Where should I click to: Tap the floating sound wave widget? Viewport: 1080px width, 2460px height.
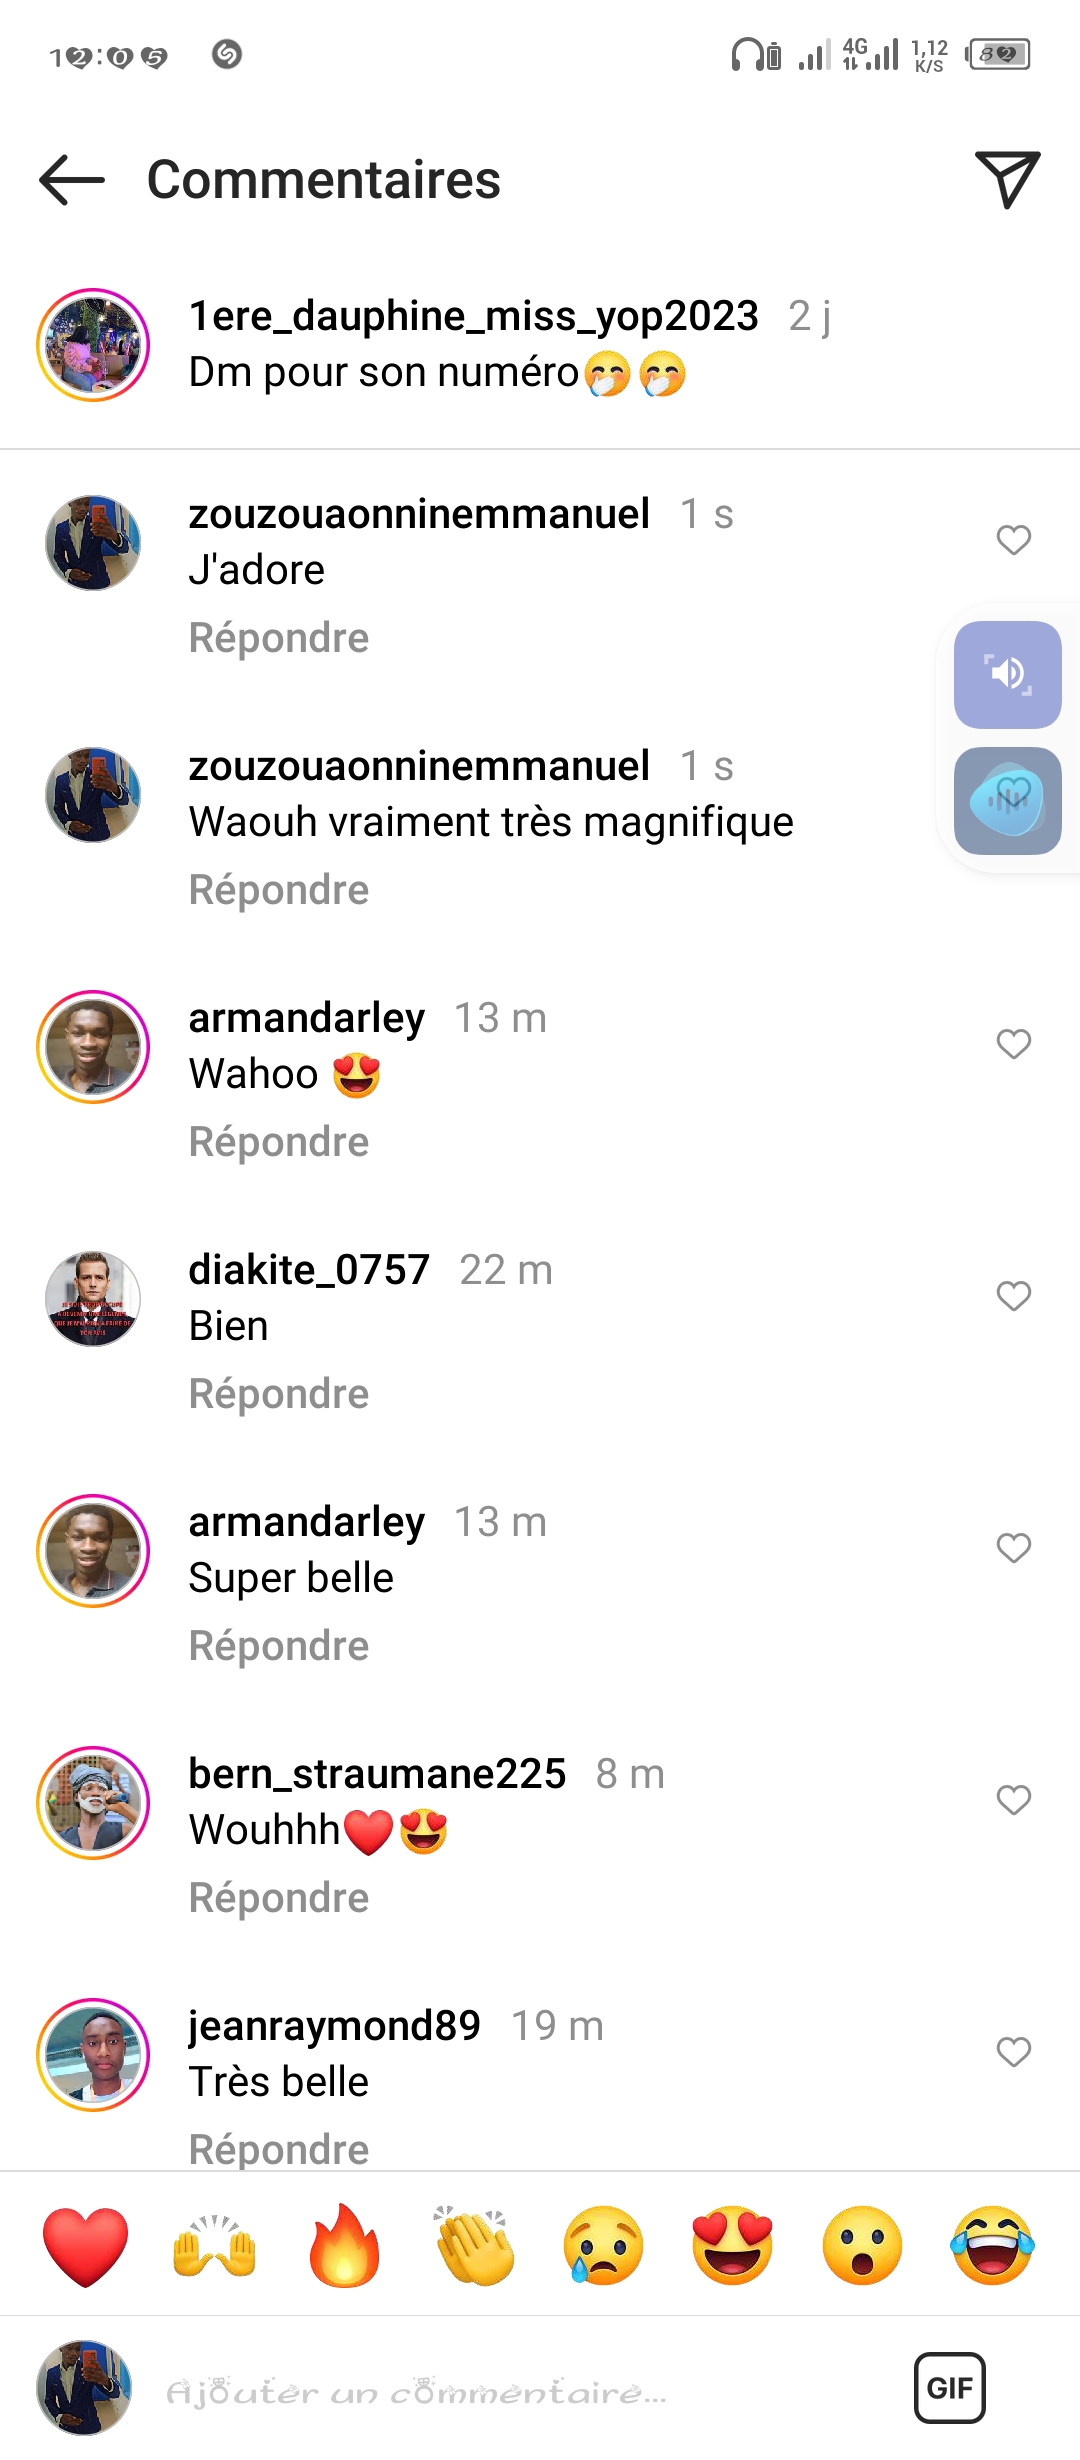tap(1008, 801)
